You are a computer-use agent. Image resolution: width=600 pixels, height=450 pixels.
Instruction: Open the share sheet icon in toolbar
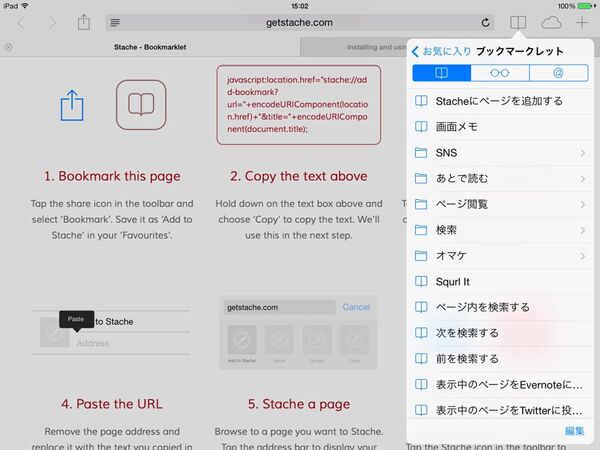pyautogui.click(x=83, y=22)
